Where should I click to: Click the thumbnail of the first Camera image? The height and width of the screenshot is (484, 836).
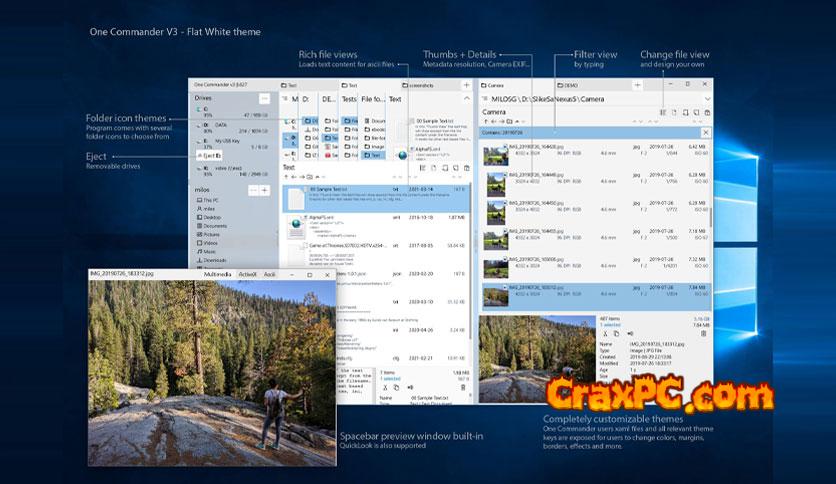click(496, 155)
